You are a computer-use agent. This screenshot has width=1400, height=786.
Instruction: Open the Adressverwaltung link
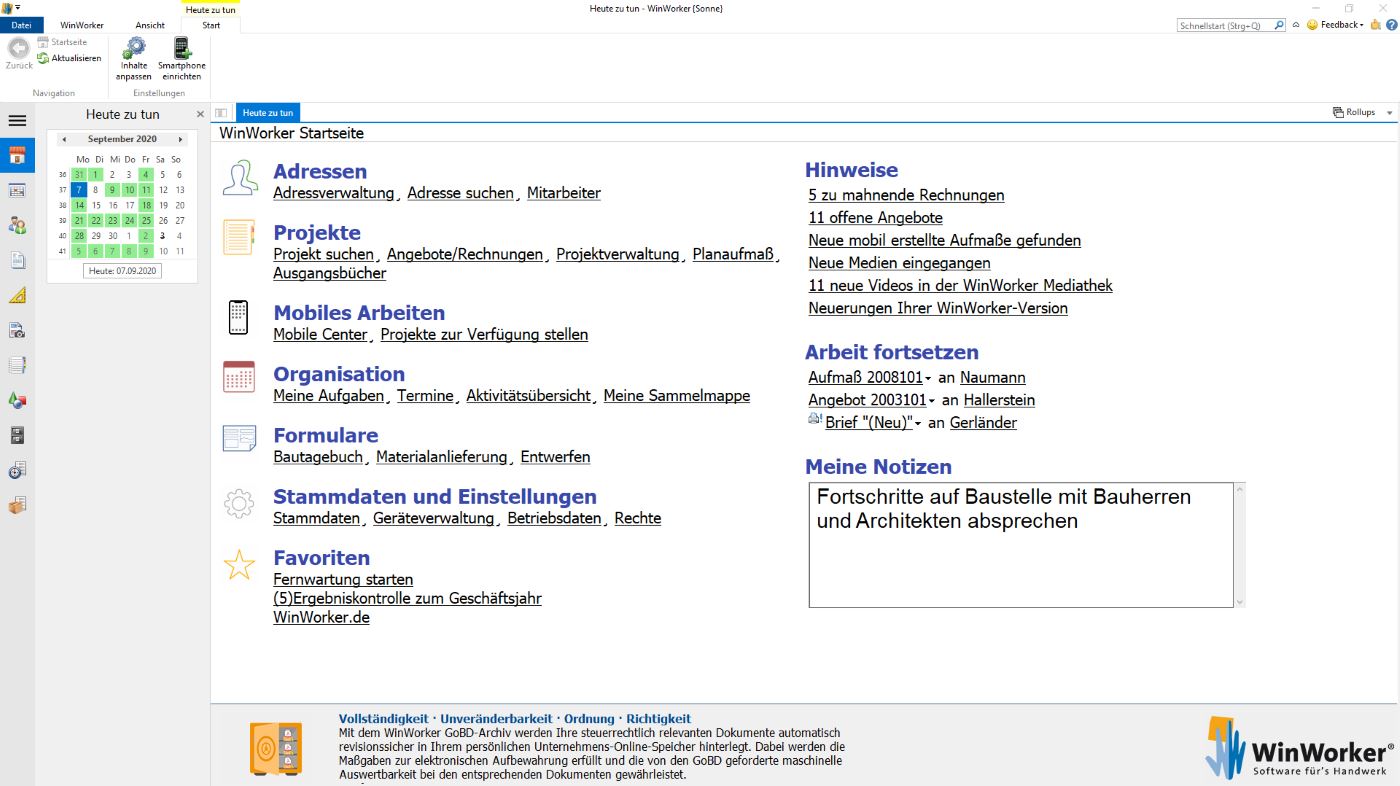(333, 193)
